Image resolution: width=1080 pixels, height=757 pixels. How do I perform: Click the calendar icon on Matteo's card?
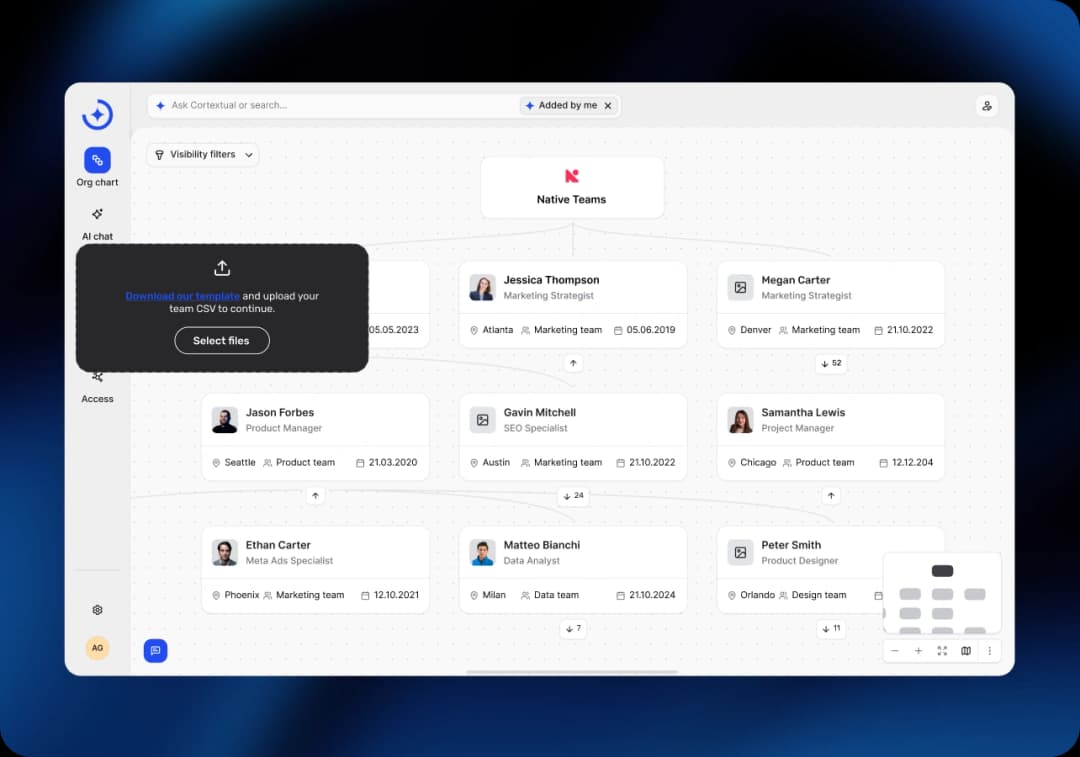click(x=620, y=595)
